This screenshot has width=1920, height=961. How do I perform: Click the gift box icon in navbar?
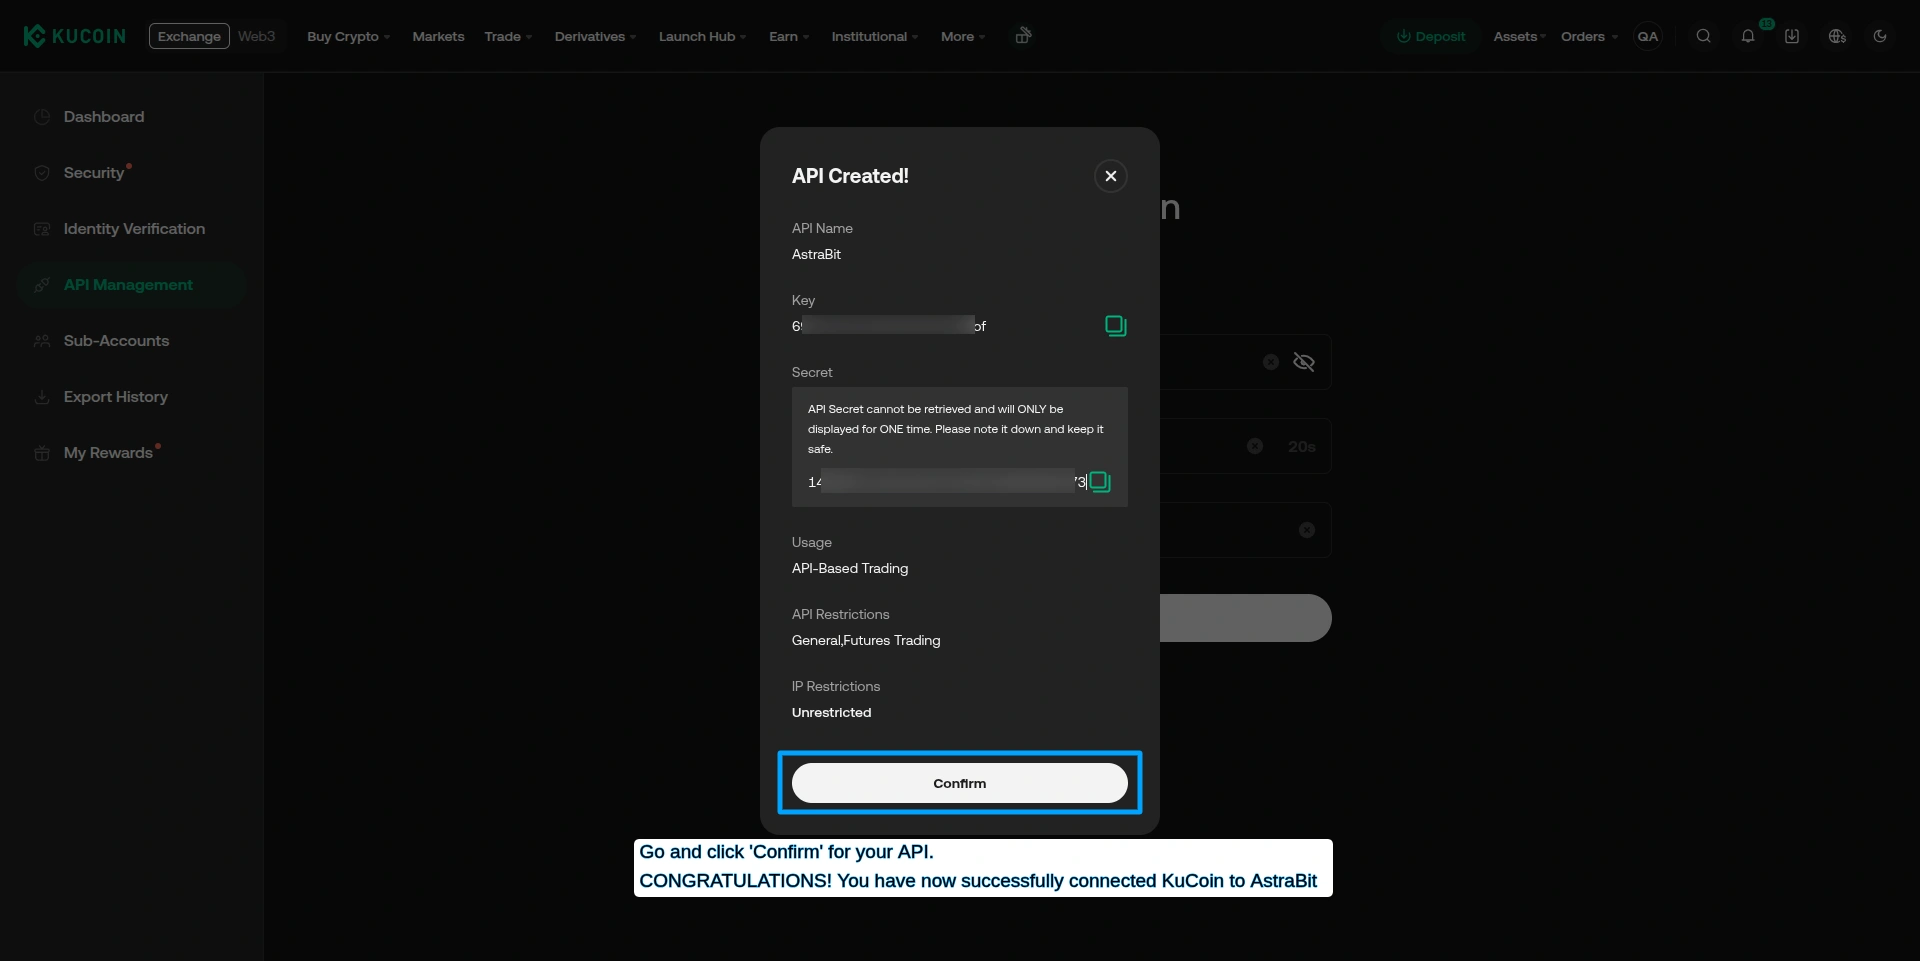(x=1023, y=36)
